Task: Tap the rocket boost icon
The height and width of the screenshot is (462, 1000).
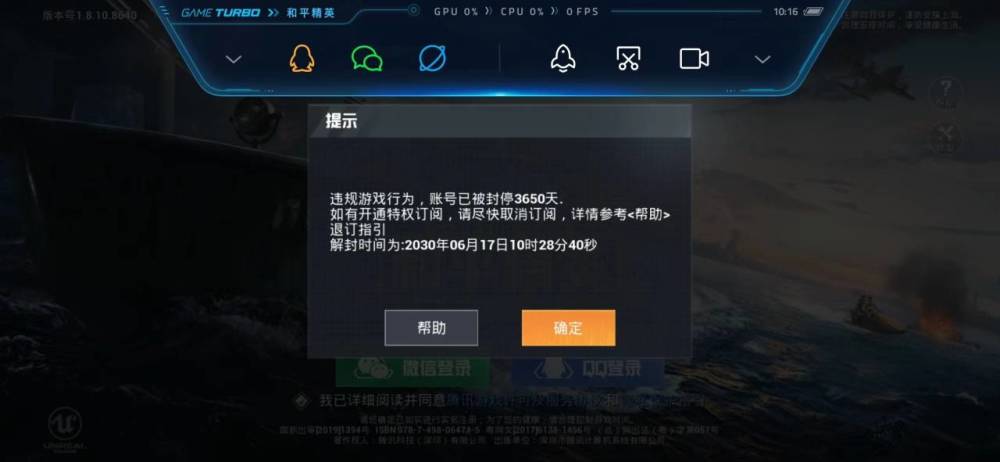Action: (563, 59)
